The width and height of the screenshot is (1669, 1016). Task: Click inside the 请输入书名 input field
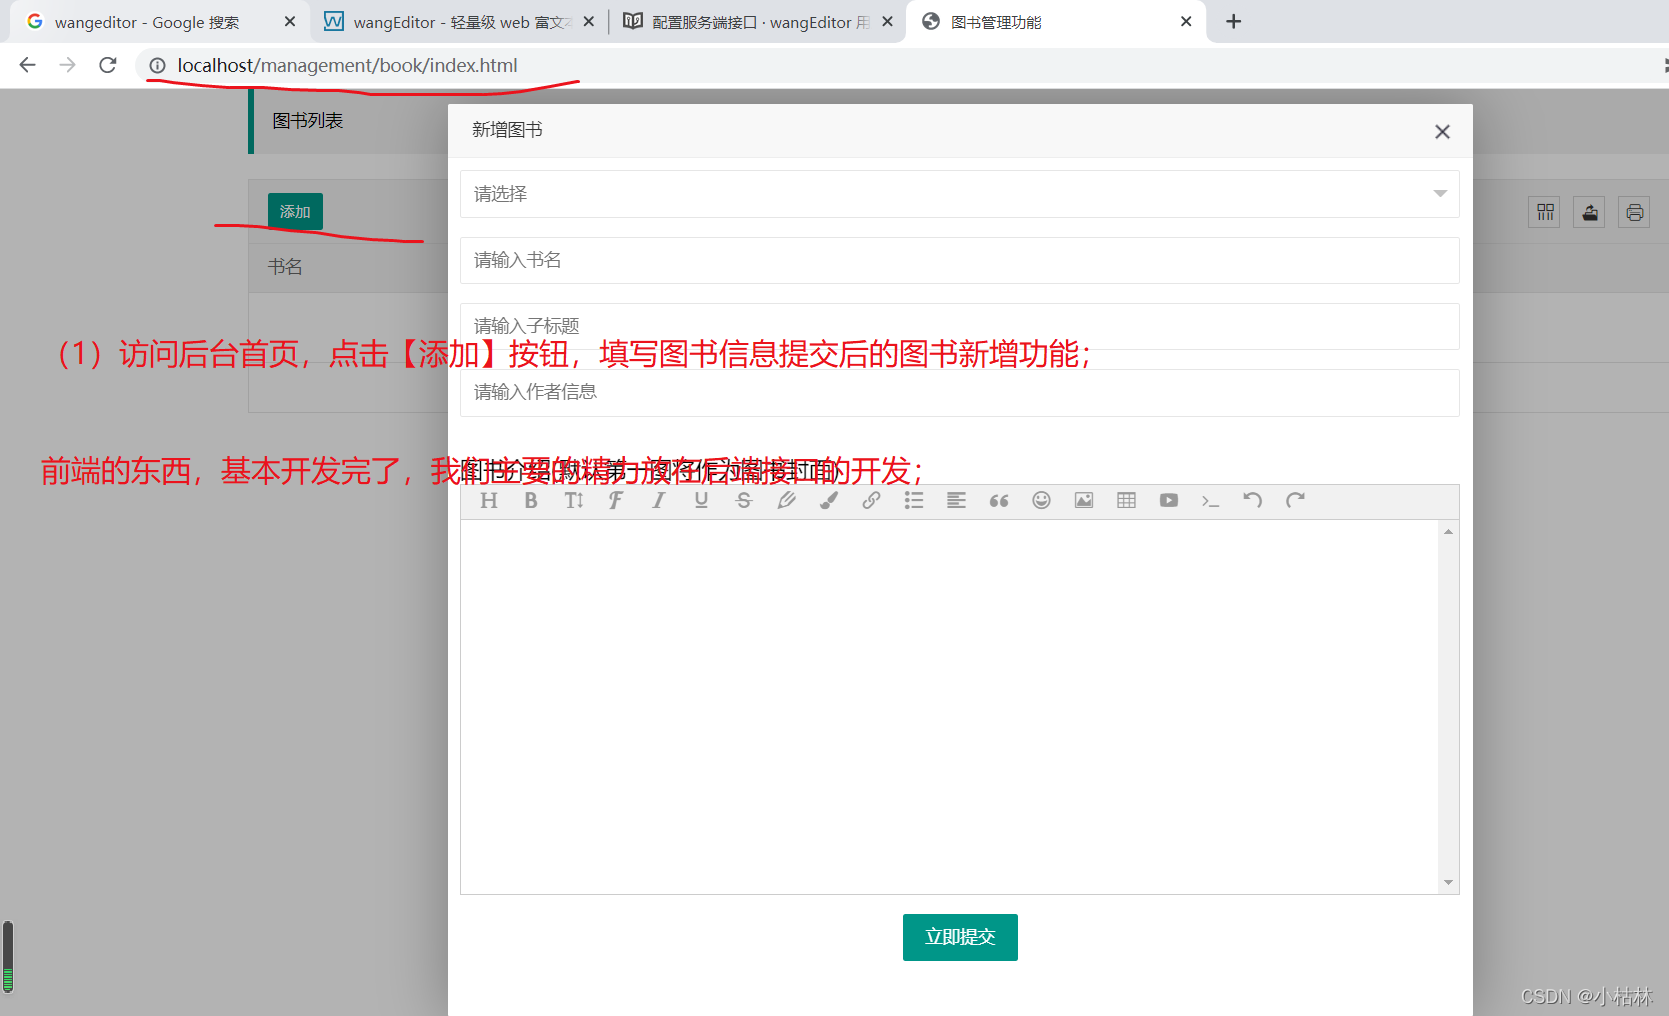pyautogui.click(x=959, y=260)
